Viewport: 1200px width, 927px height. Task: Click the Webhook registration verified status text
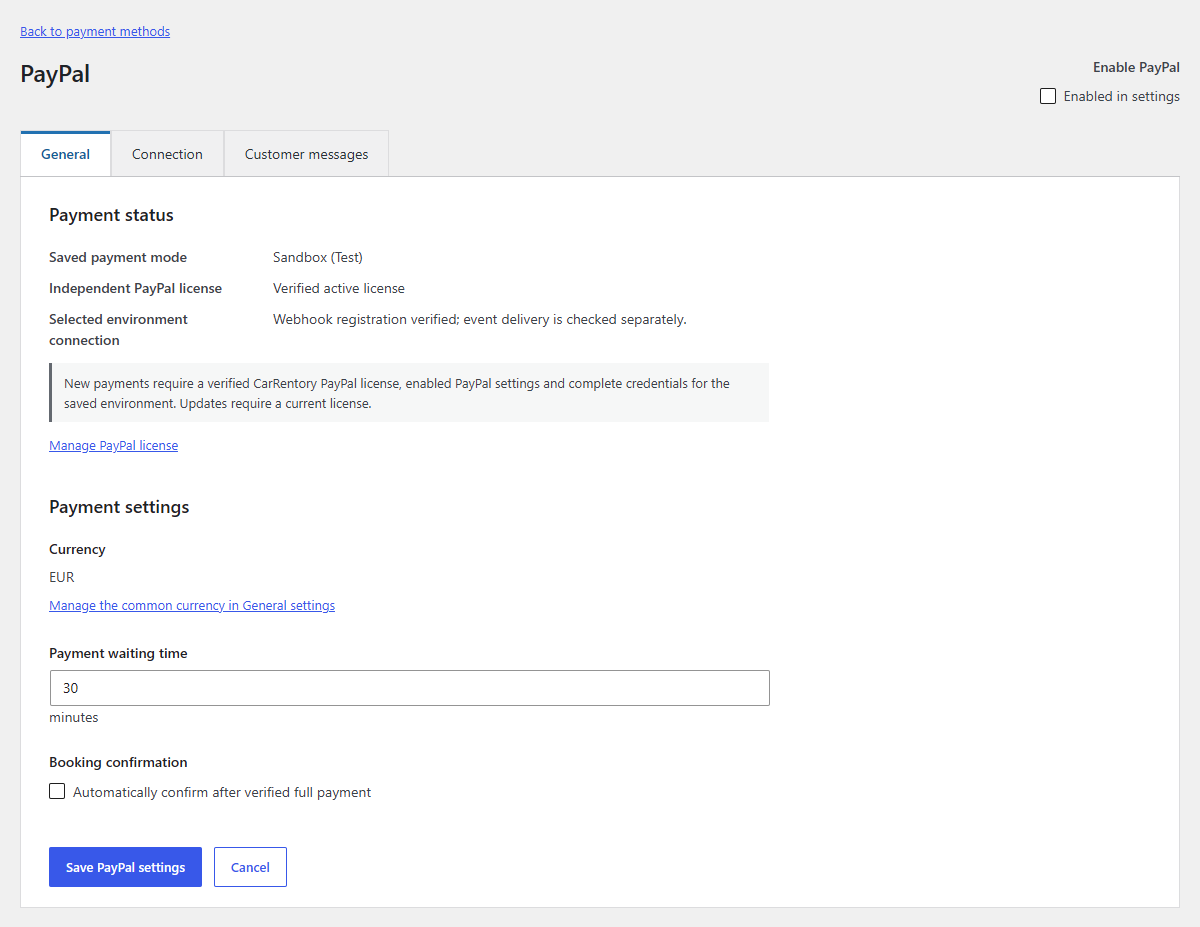[x=480, y=319]
